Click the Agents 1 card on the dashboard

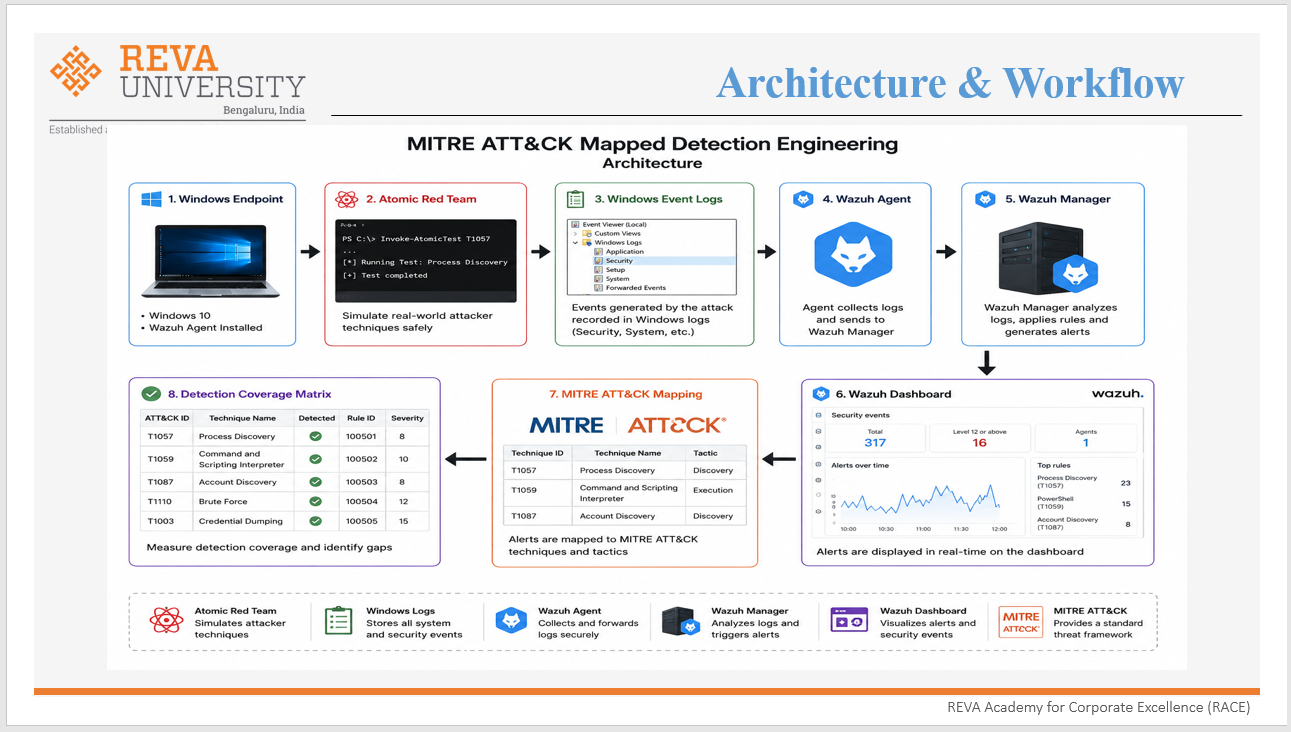pyautogui.click(x=1086, y=438)
